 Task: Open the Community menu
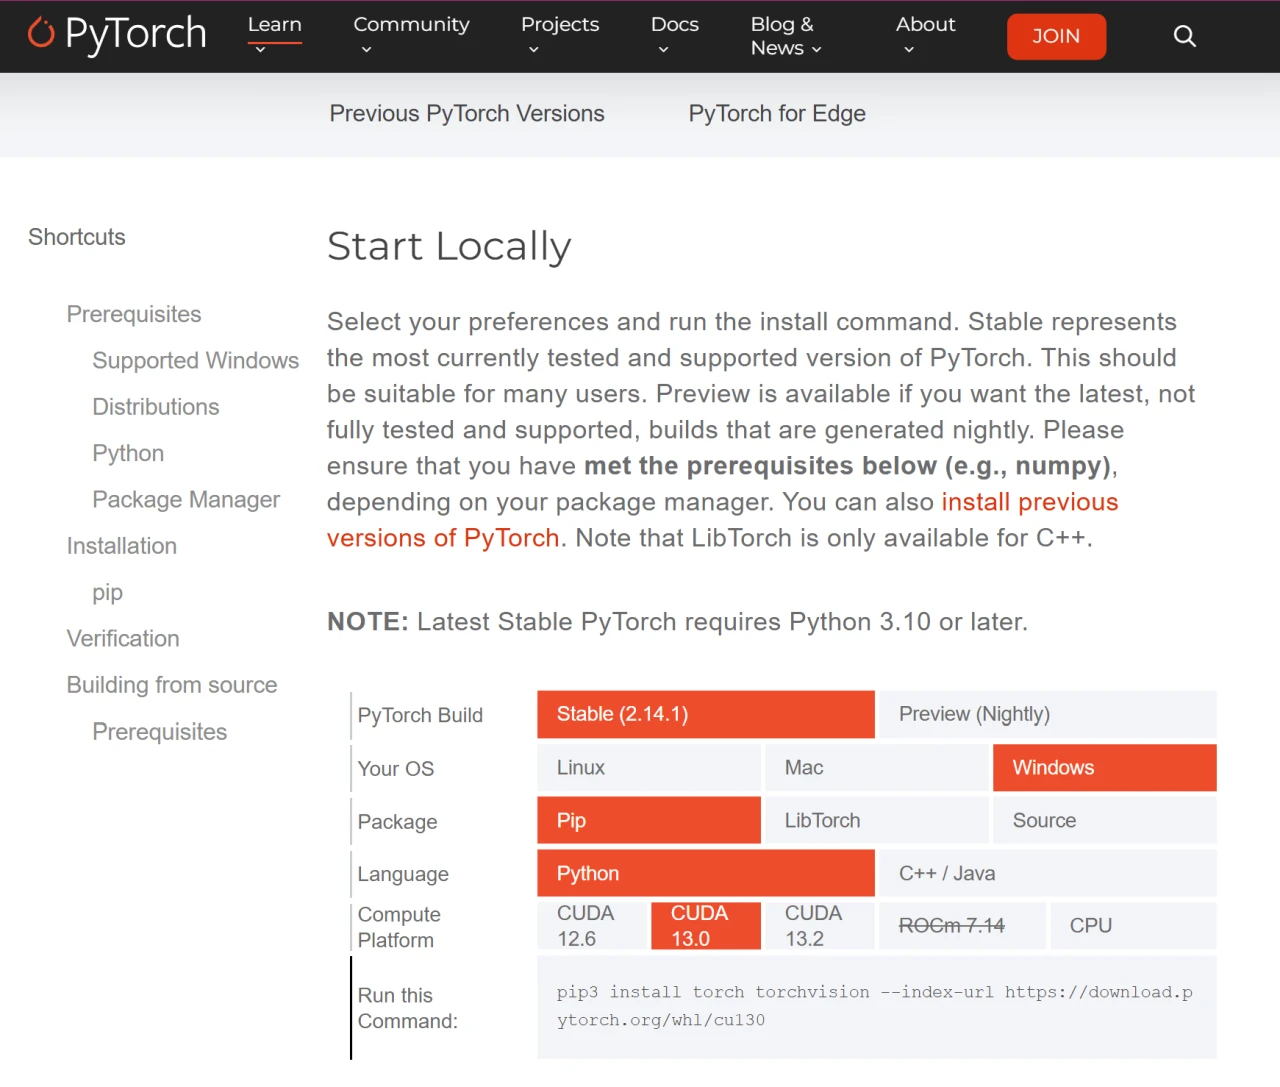411,24
